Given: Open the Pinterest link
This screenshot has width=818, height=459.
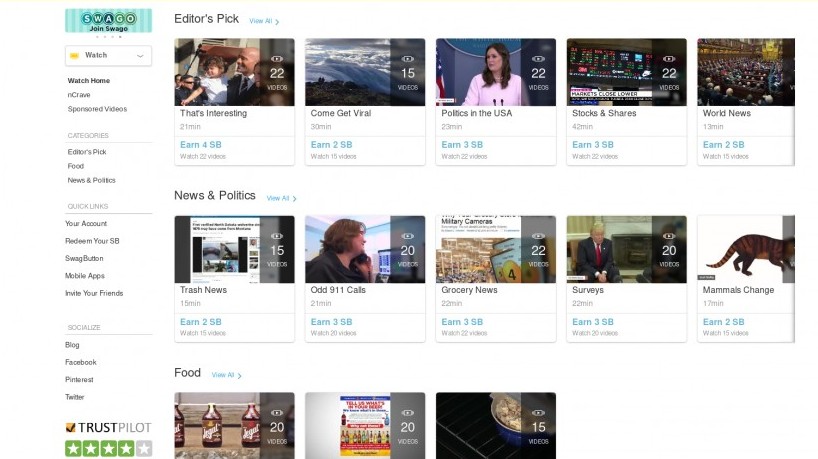Looking at the screenshot, I should tap(79, 380).
